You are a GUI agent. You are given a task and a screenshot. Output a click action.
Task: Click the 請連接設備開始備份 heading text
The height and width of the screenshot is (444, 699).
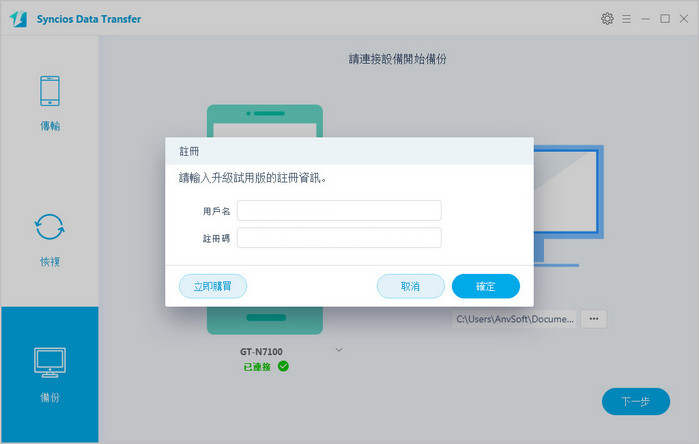(x=397, y=59)
